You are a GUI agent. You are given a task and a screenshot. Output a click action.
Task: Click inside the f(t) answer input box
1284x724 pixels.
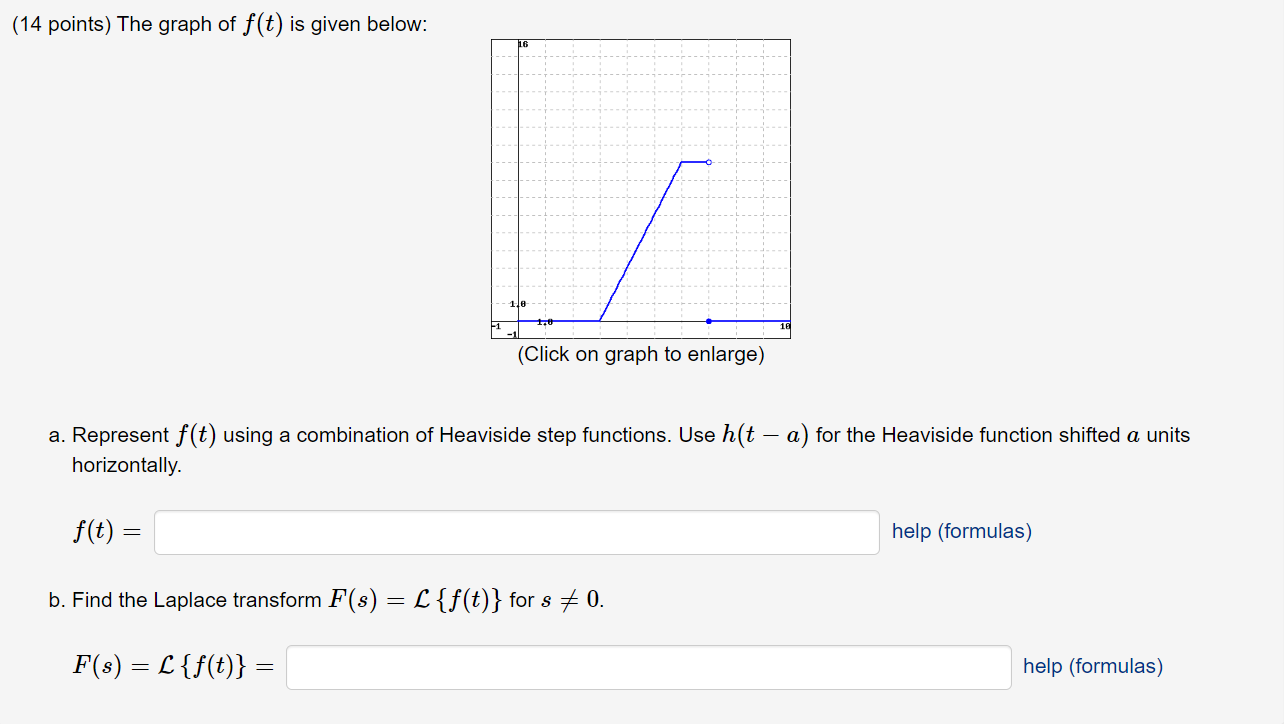coord(515,532)
